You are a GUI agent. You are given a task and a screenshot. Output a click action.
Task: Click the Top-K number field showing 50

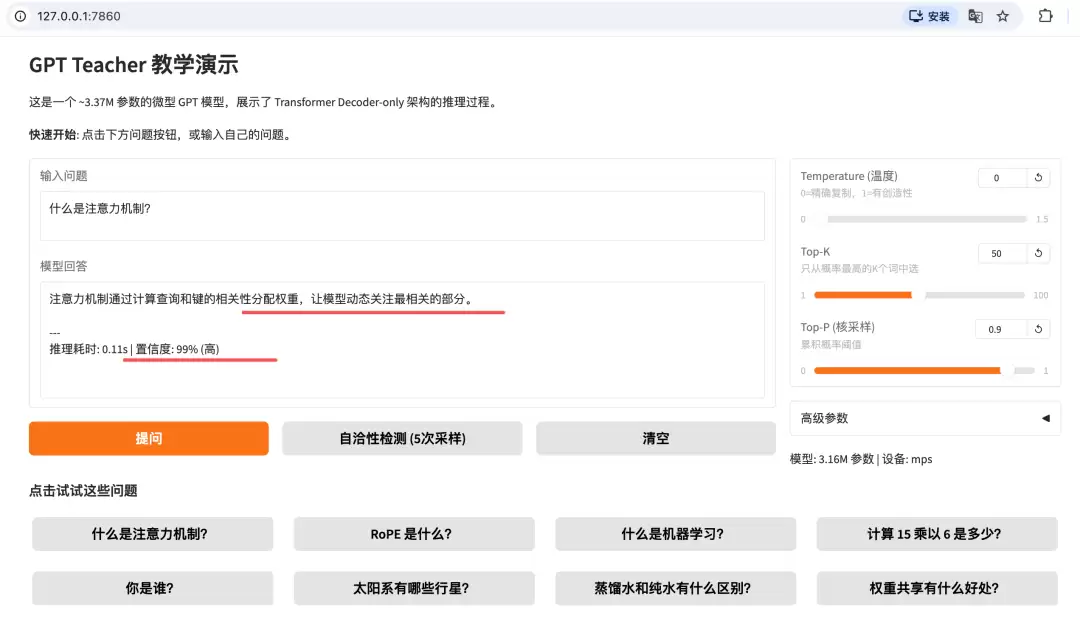click(x=1003, y=253)
